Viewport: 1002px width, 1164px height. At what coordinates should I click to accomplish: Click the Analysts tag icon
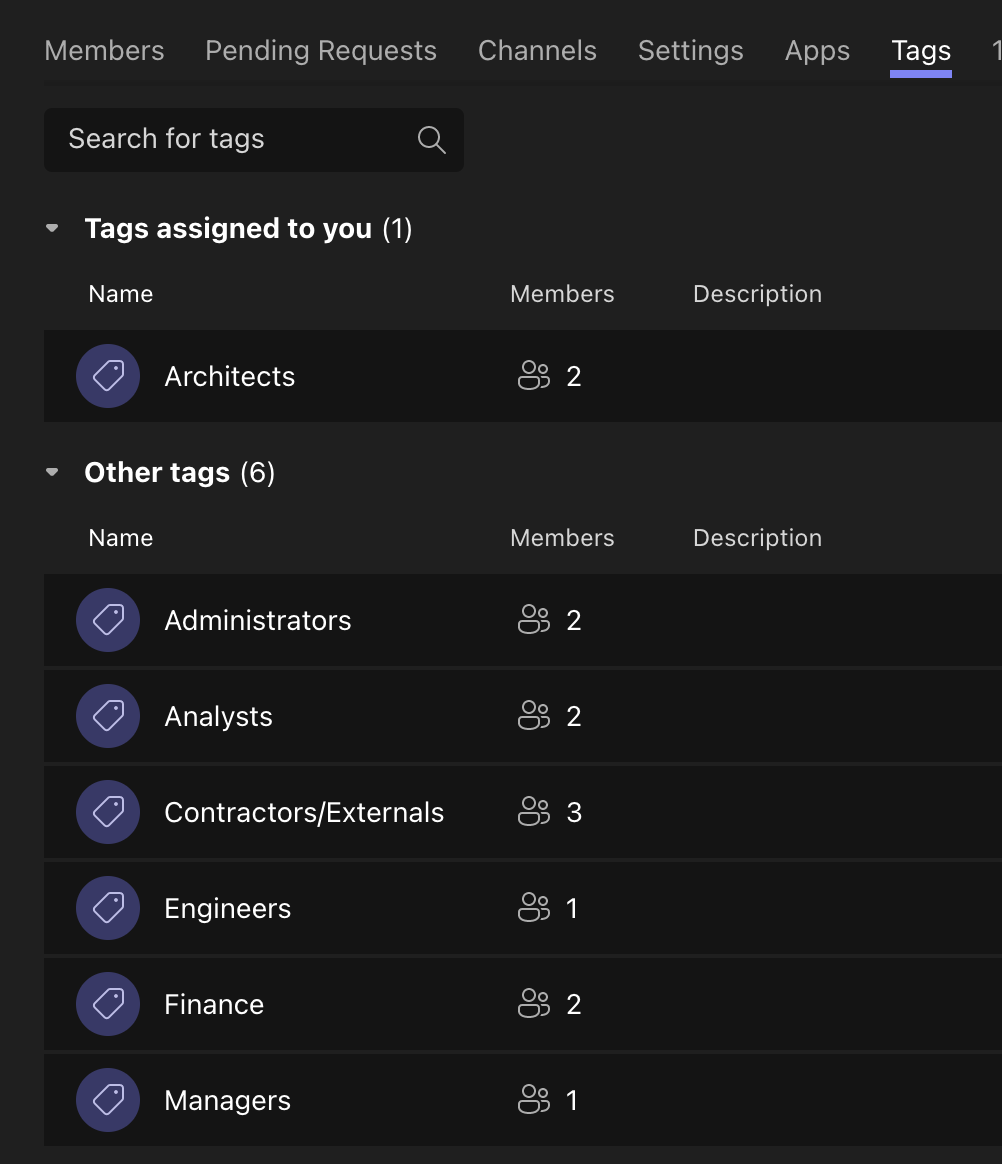[108, 716]
